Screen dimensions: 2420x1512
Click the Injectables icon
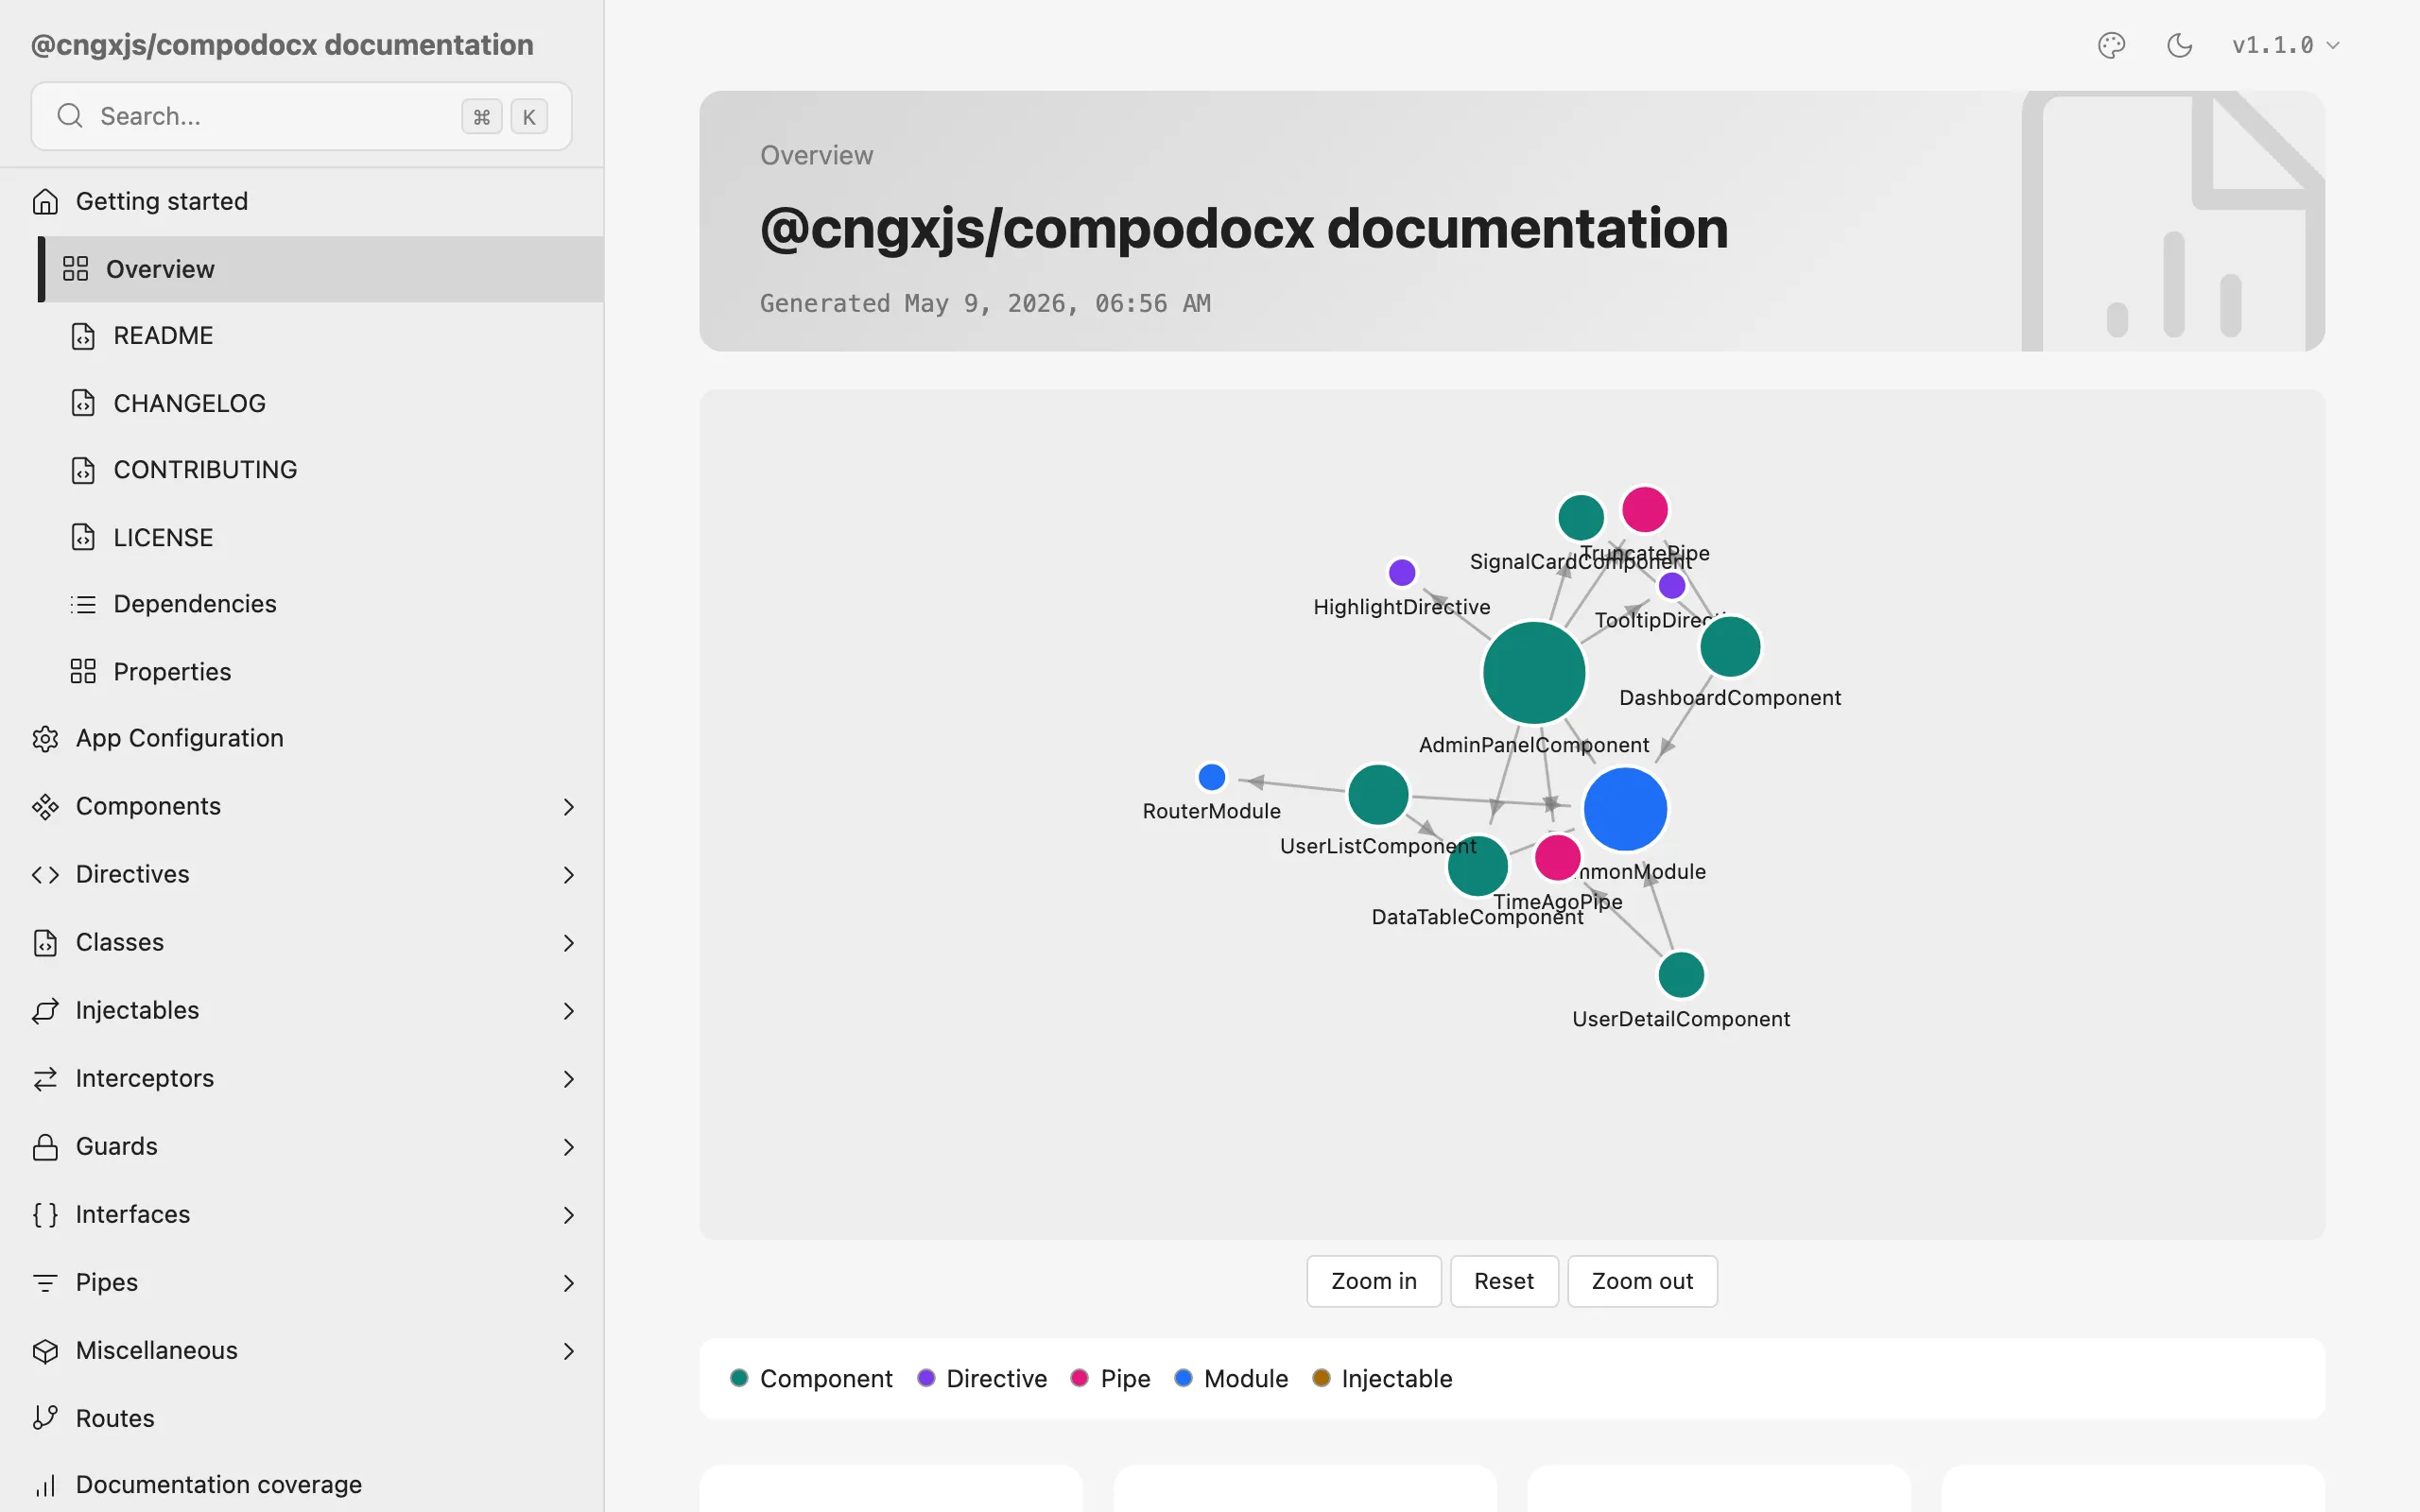tap(45, 1011)
